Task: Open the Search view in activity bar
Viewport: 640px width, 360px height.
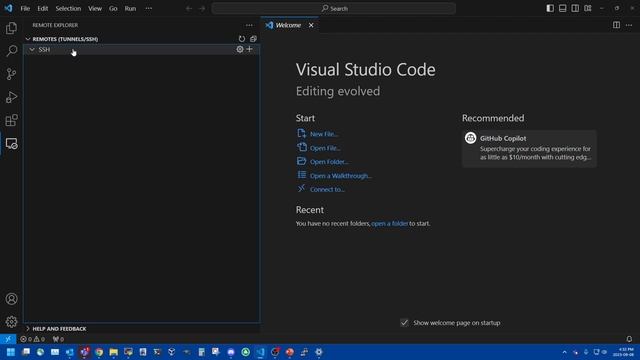Action: pos(11,51)
